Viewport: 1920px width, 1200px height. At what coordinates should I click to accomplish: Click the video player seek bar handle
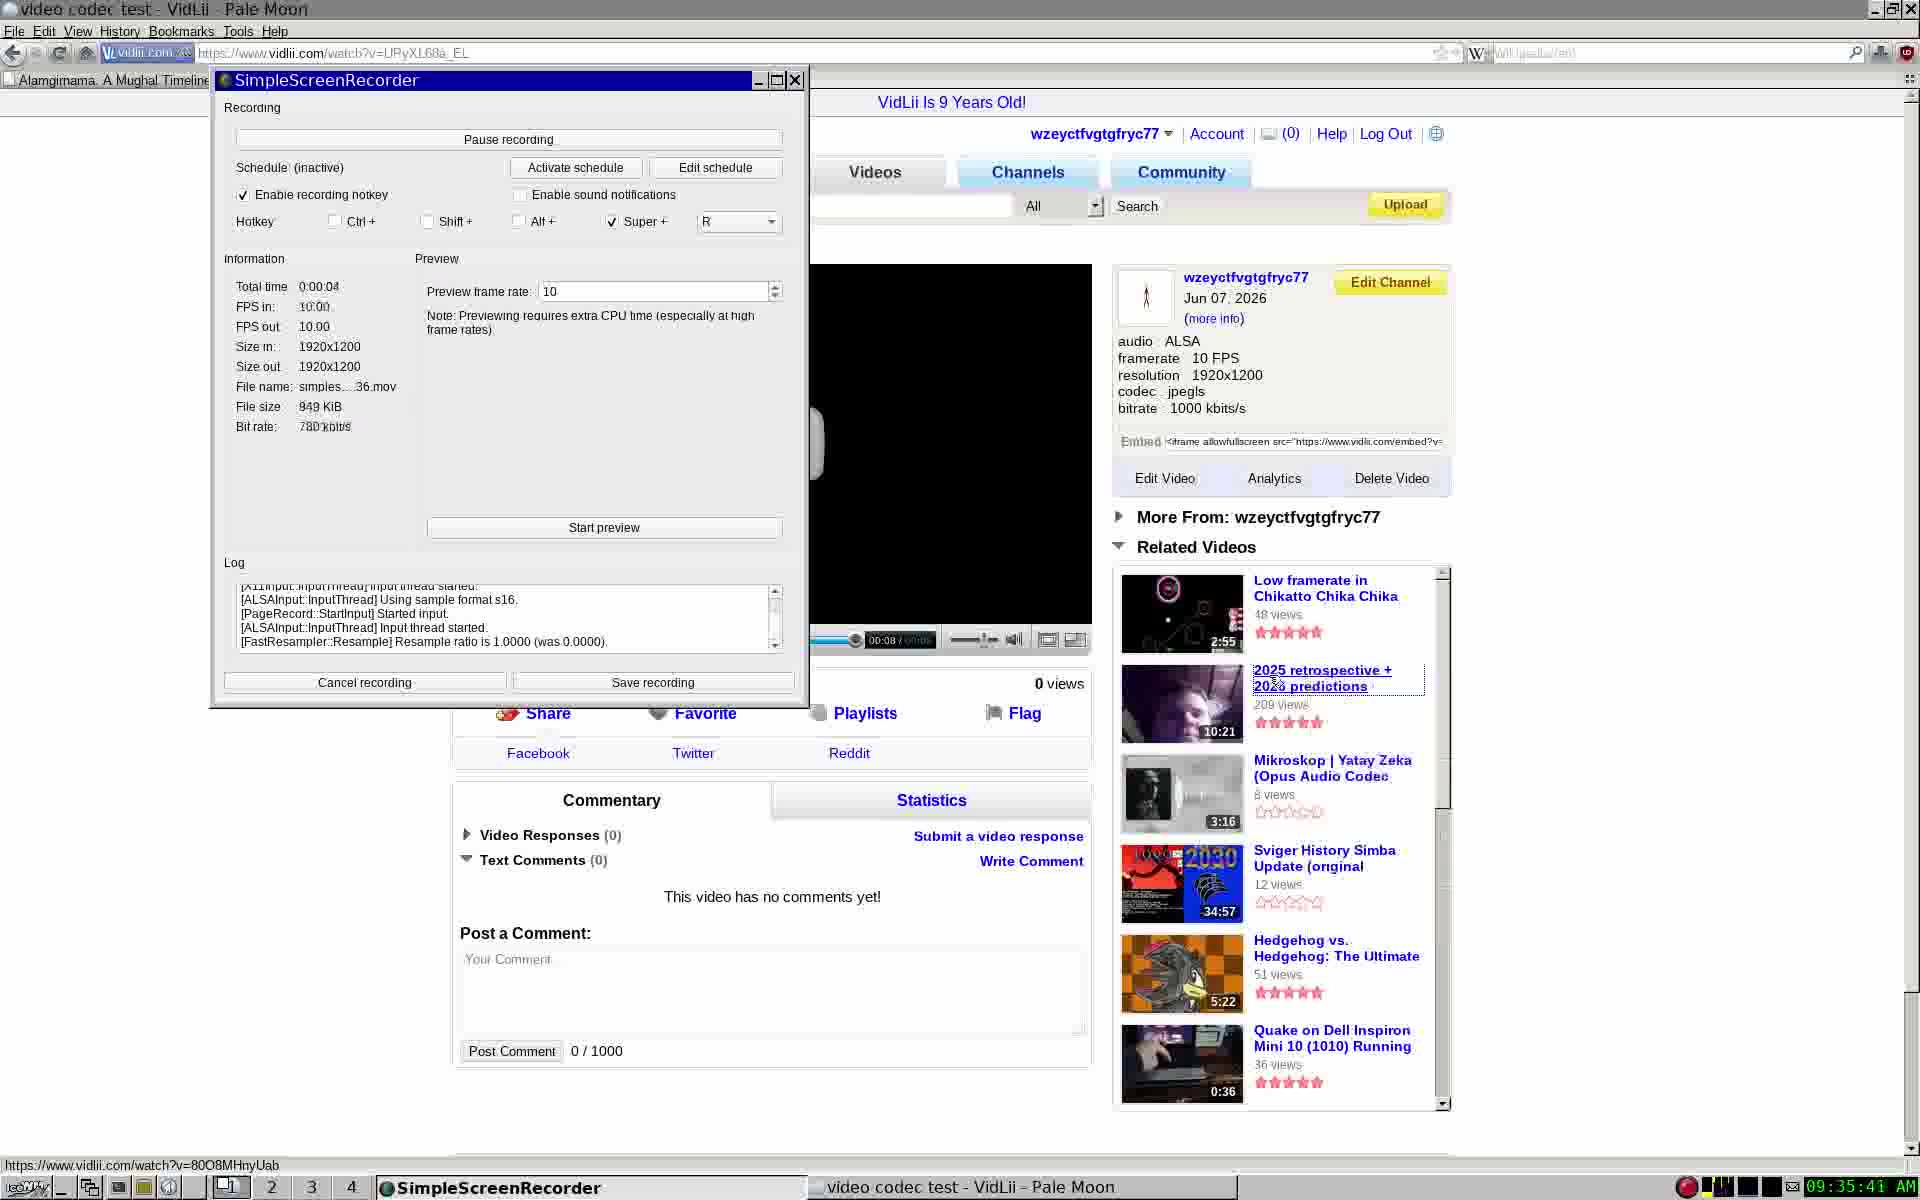[x=855, y=640]
